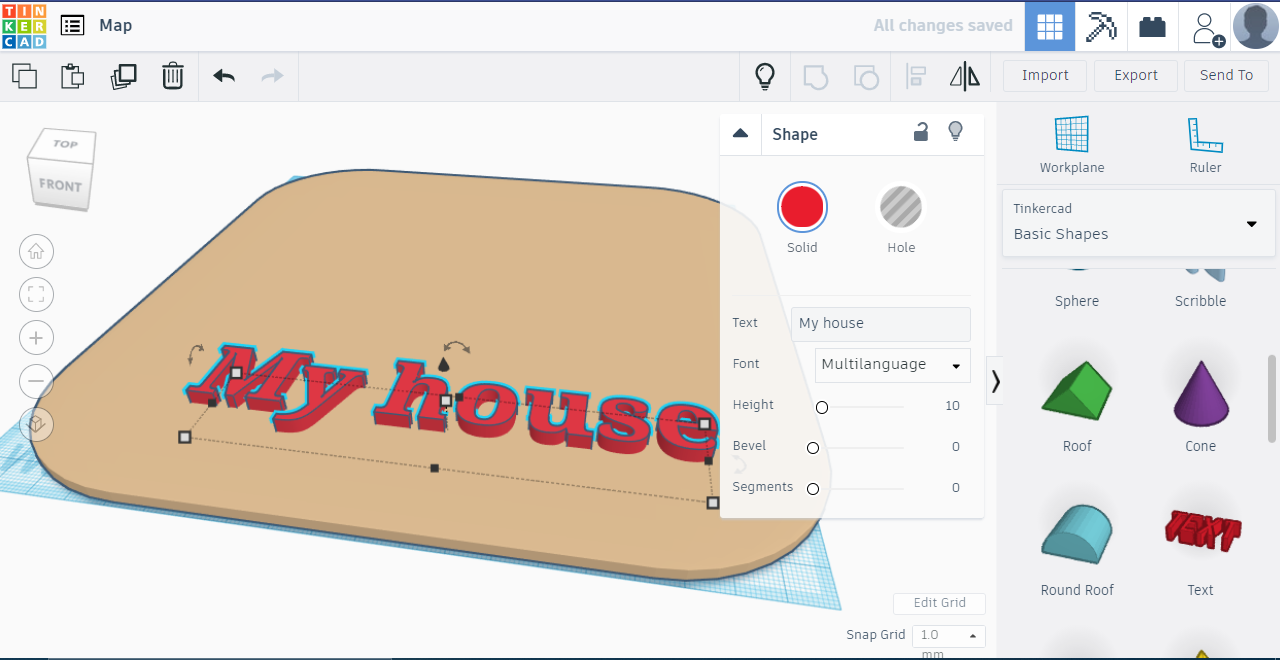1280x660 pixels.
Task: Click the FRONT face of view cube
Action: [x=60, y=185]
